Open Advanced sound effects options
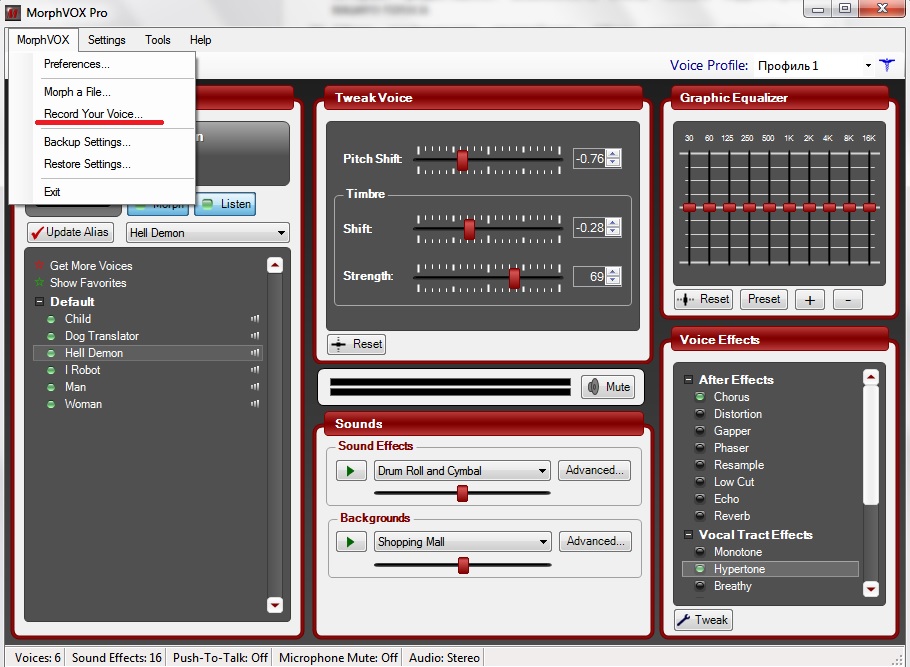This screenshot has height=667, width=910. (594, 470)
